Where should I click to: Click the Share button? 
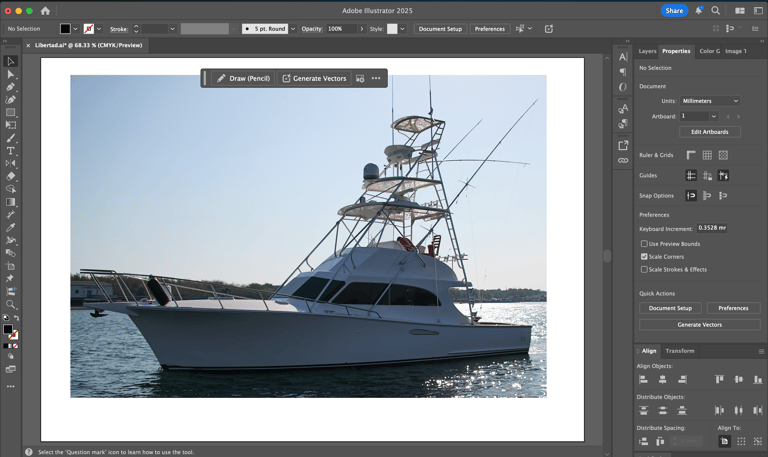[674, 10]
